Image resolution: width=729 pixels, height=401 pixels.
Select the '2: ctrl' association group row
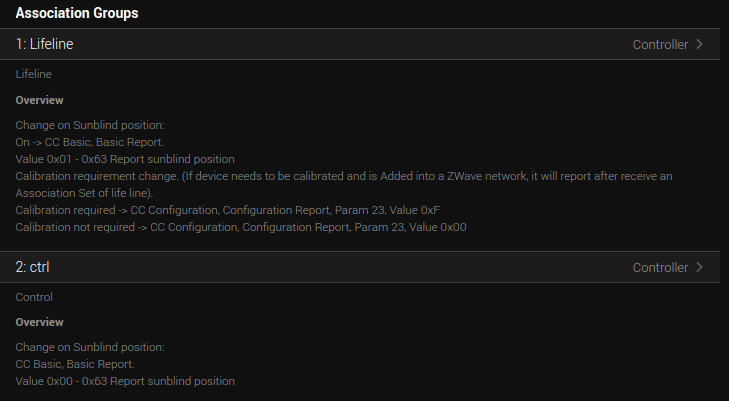click(360, 267)
